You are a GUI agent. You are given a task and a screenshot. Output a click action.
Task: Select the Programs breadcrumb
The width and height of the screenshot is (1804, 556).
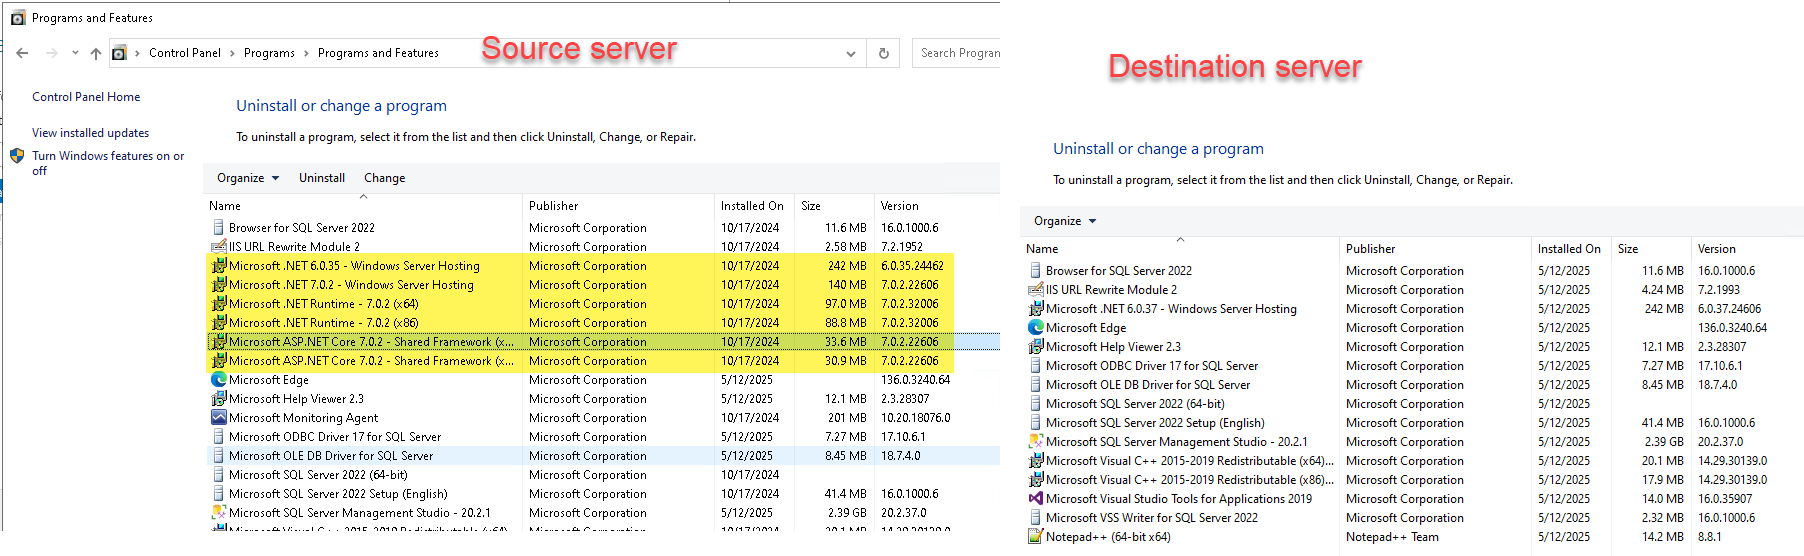tap(269, 53)
